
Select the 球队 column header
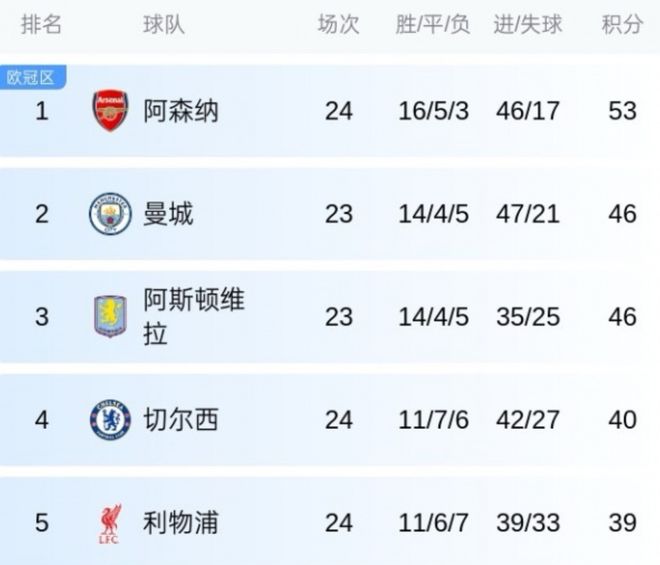coord(163,25)
